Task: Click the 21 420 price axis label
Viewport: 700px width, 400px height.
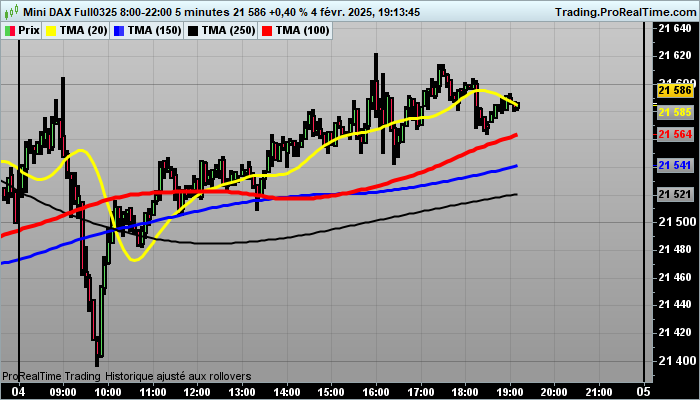Action: (675, 333)
